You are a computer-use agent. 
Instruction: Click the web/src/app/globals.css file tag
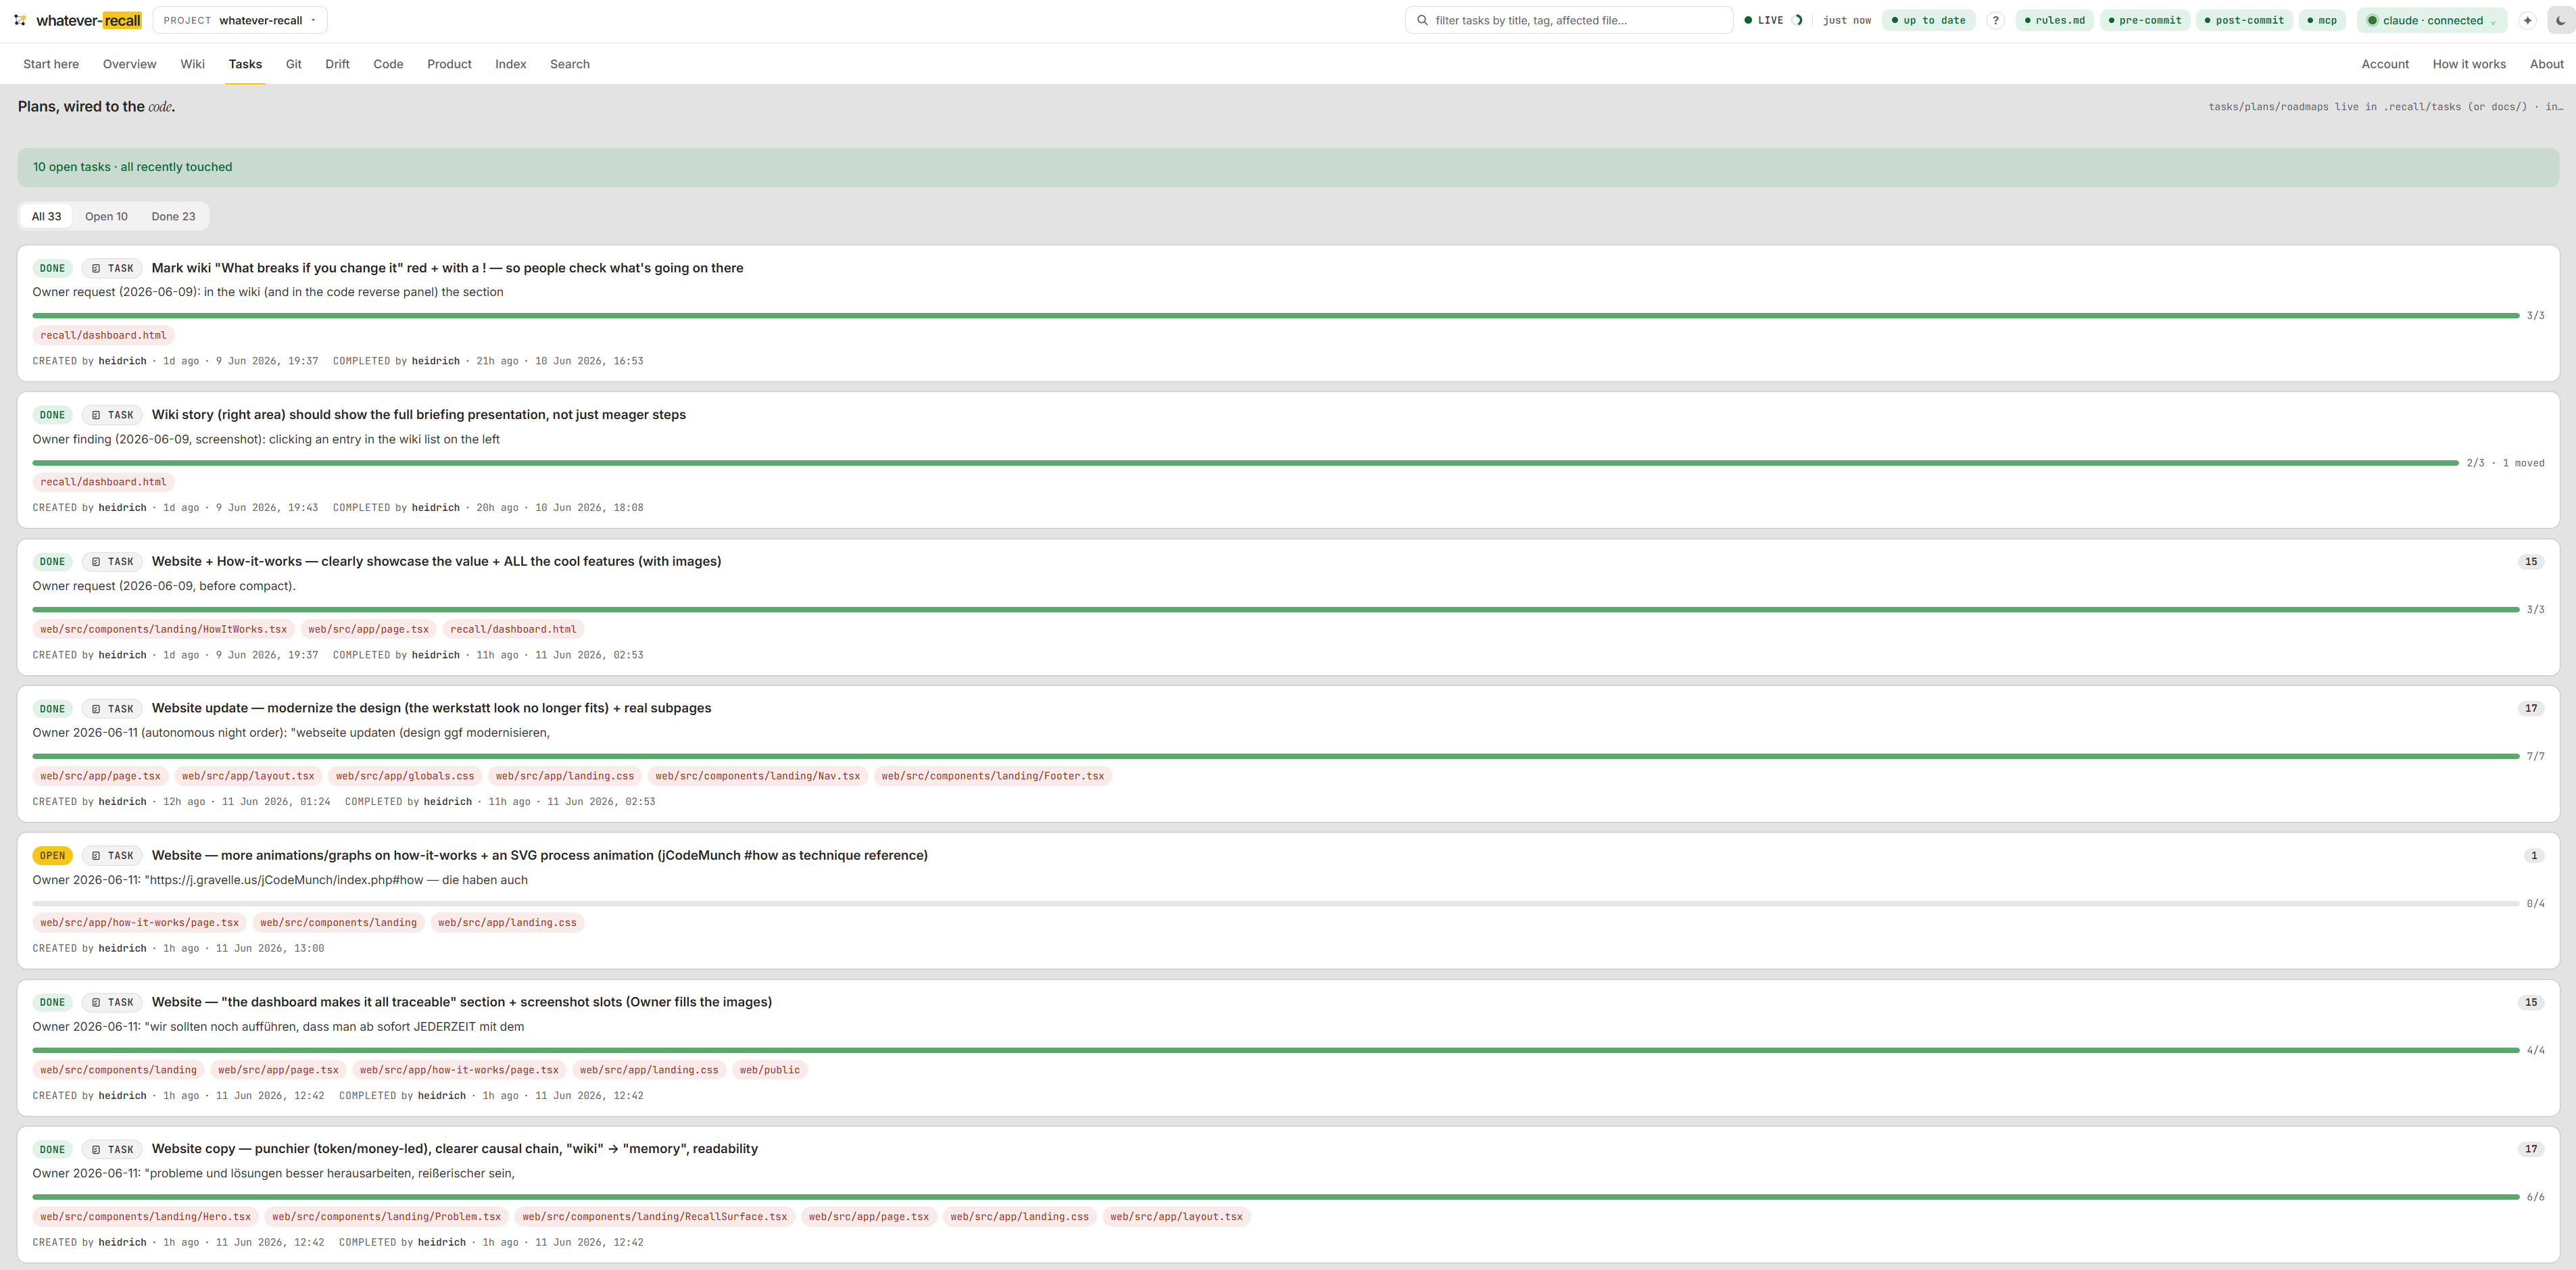coord(405,776)
